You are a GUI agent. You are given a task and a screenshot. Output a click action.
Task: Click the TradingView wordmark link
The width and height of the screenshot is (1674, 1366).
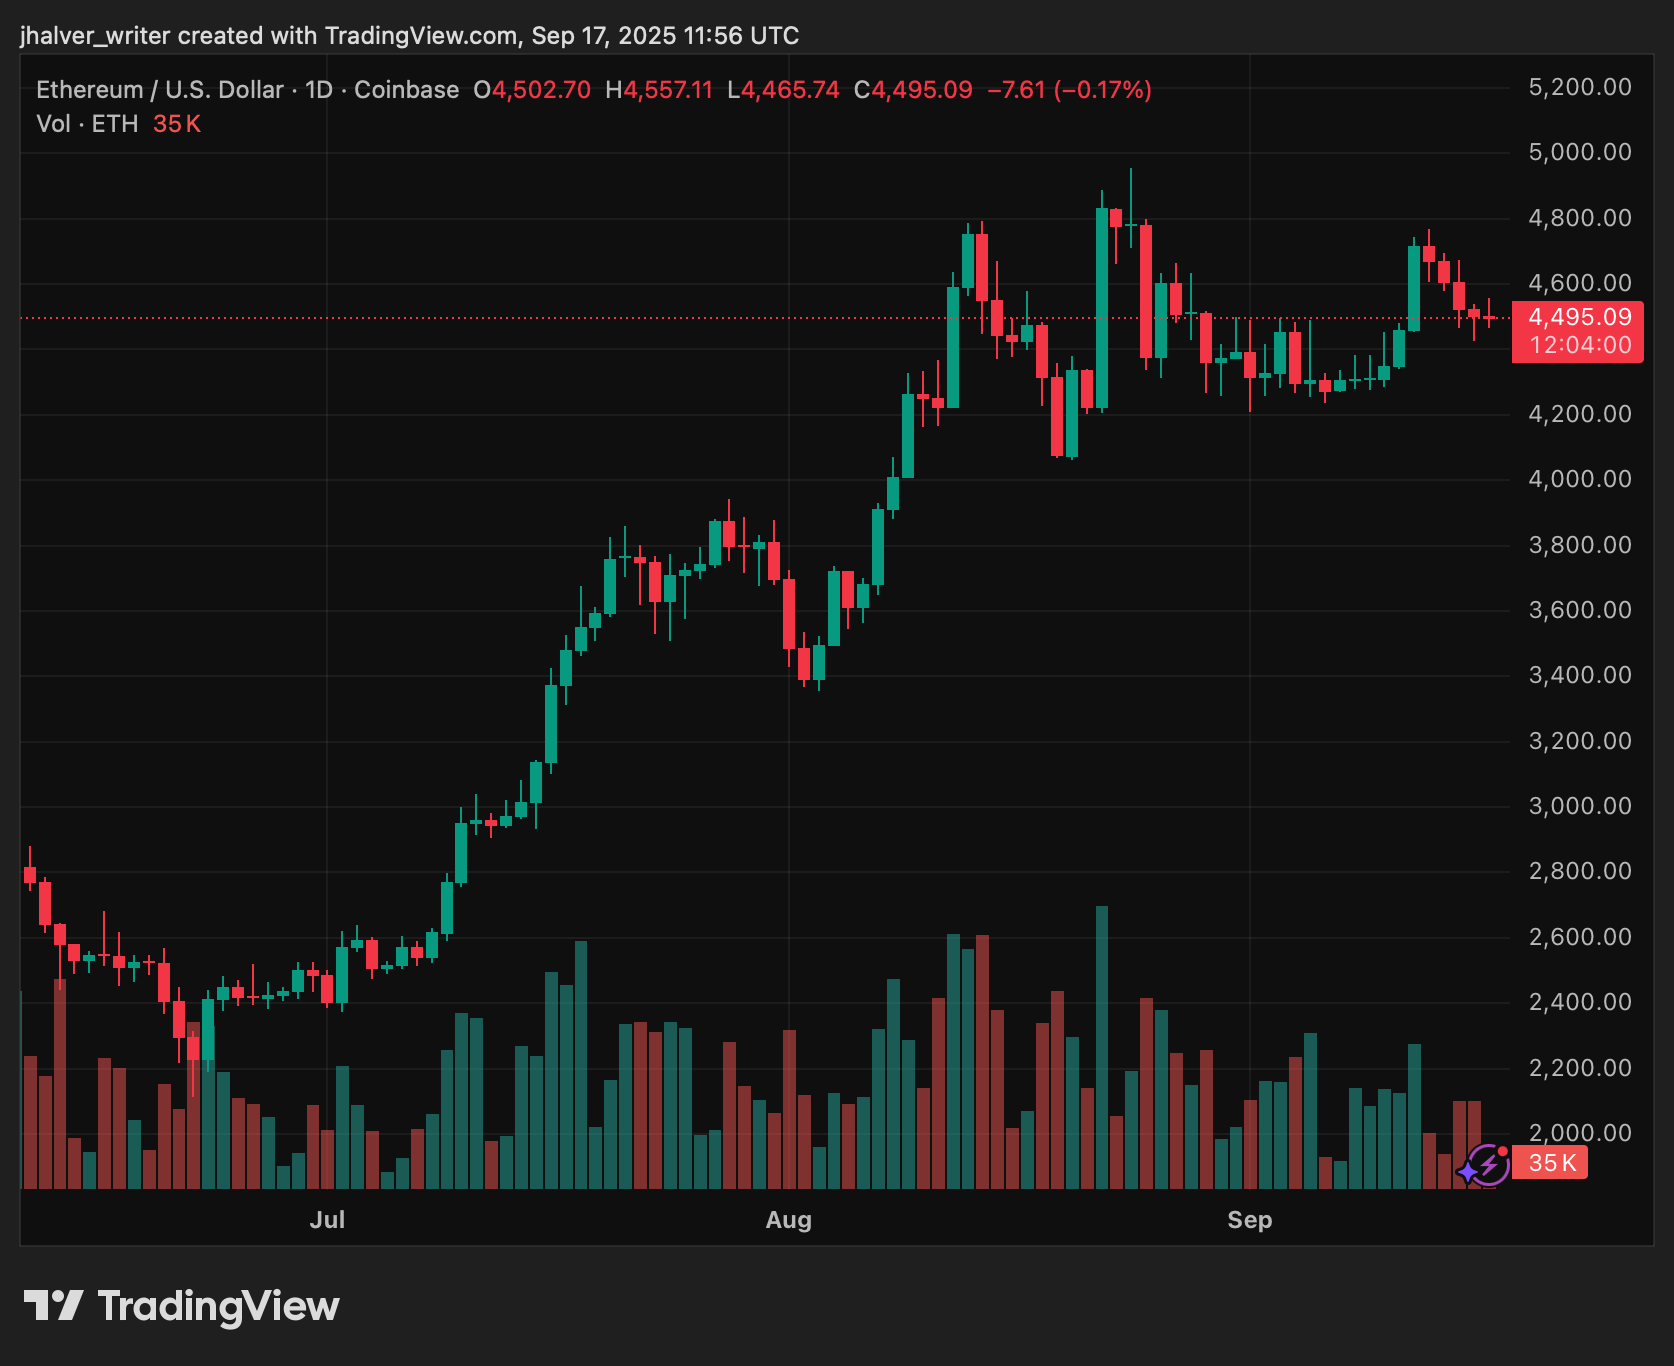pos(216,1304)
